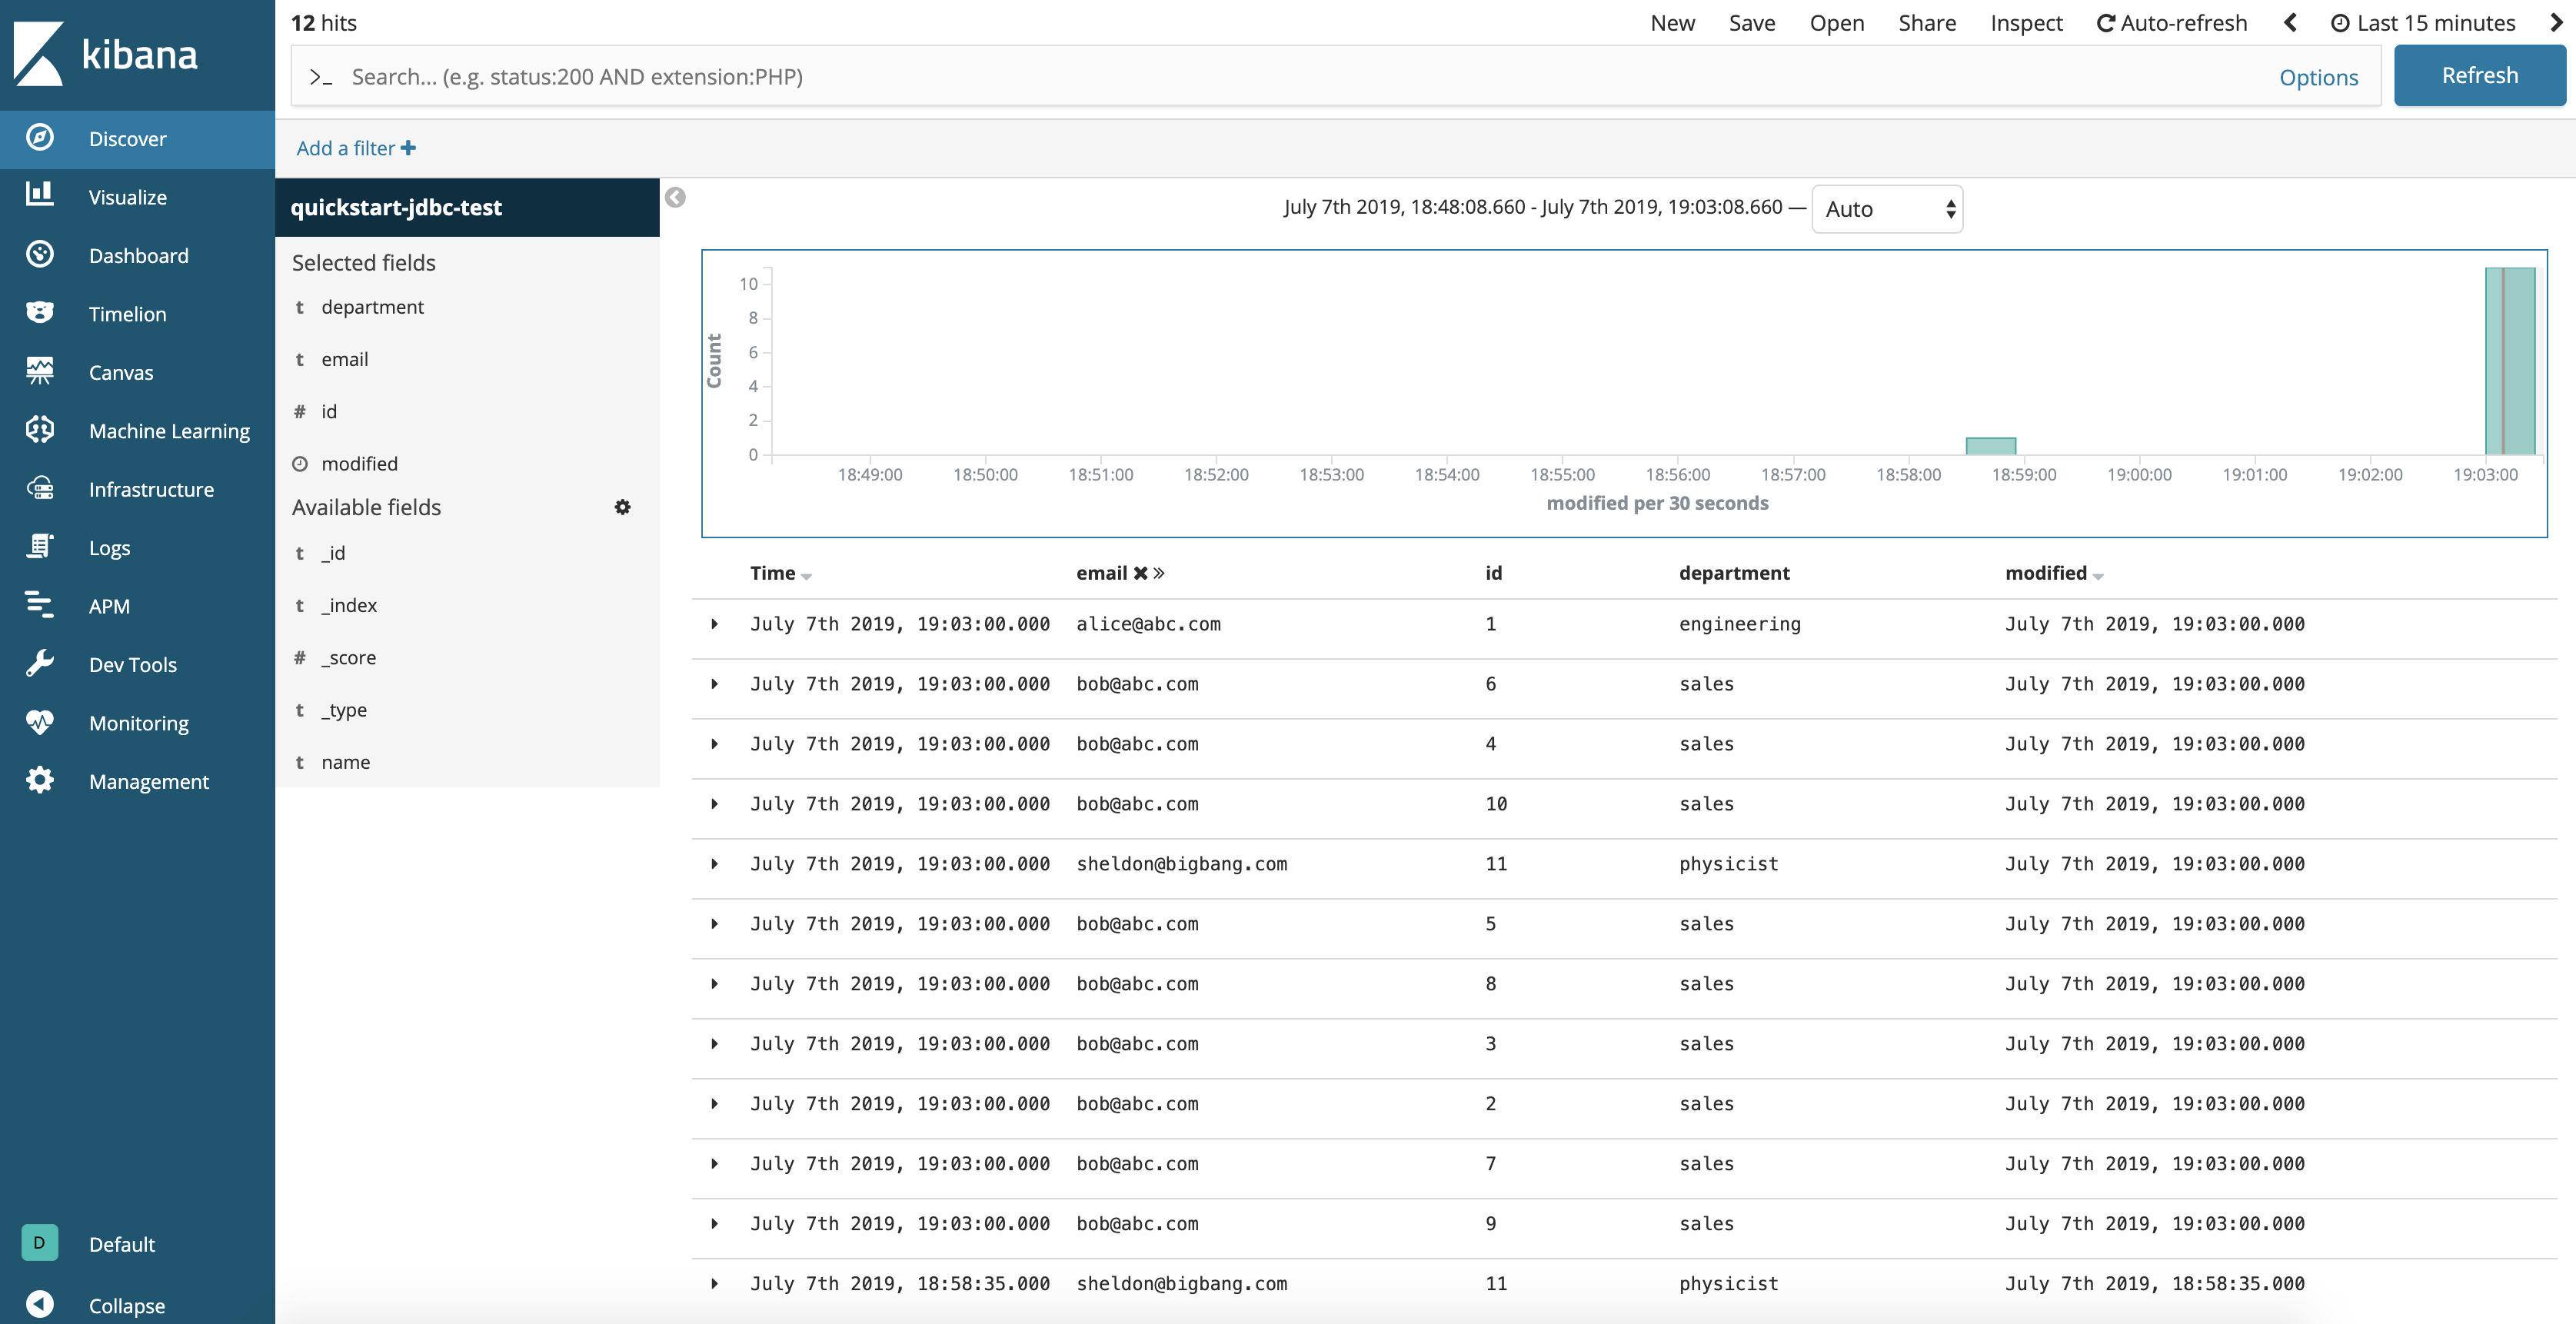This screenshot has width=2576, height=1324.
Task: Click the Refresh button
Action: [x=2479, y=75]
